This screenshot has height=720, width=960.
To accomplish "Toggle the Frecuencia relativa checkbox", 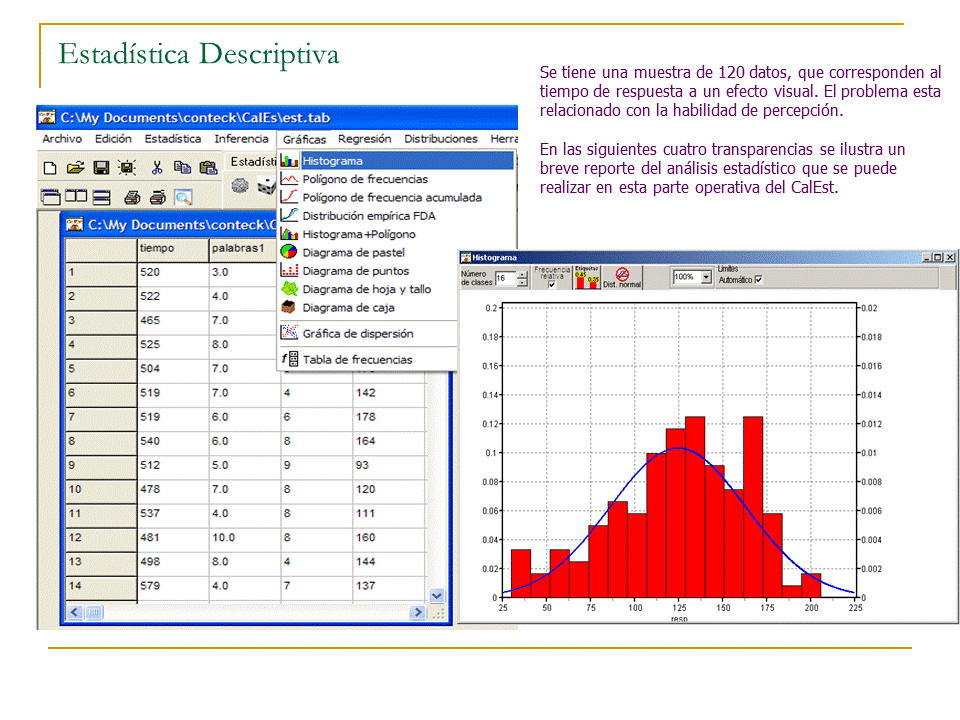I will tap(552, 284).
